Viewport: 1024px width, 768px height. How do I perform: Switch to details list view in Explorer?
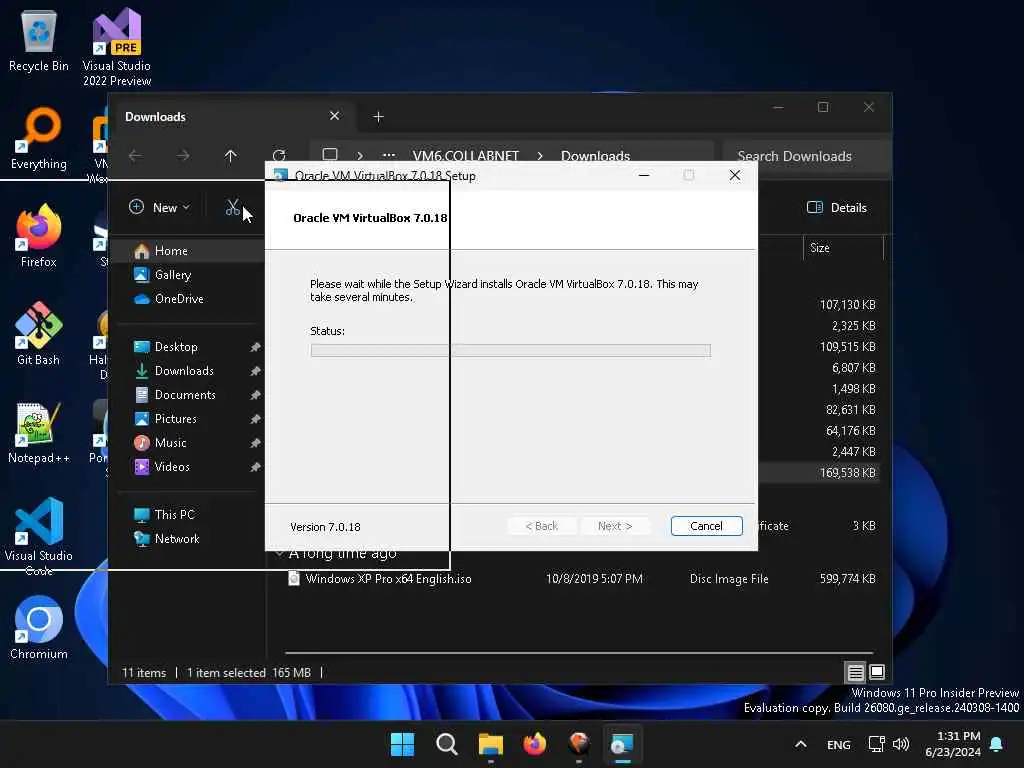point(856,671)
